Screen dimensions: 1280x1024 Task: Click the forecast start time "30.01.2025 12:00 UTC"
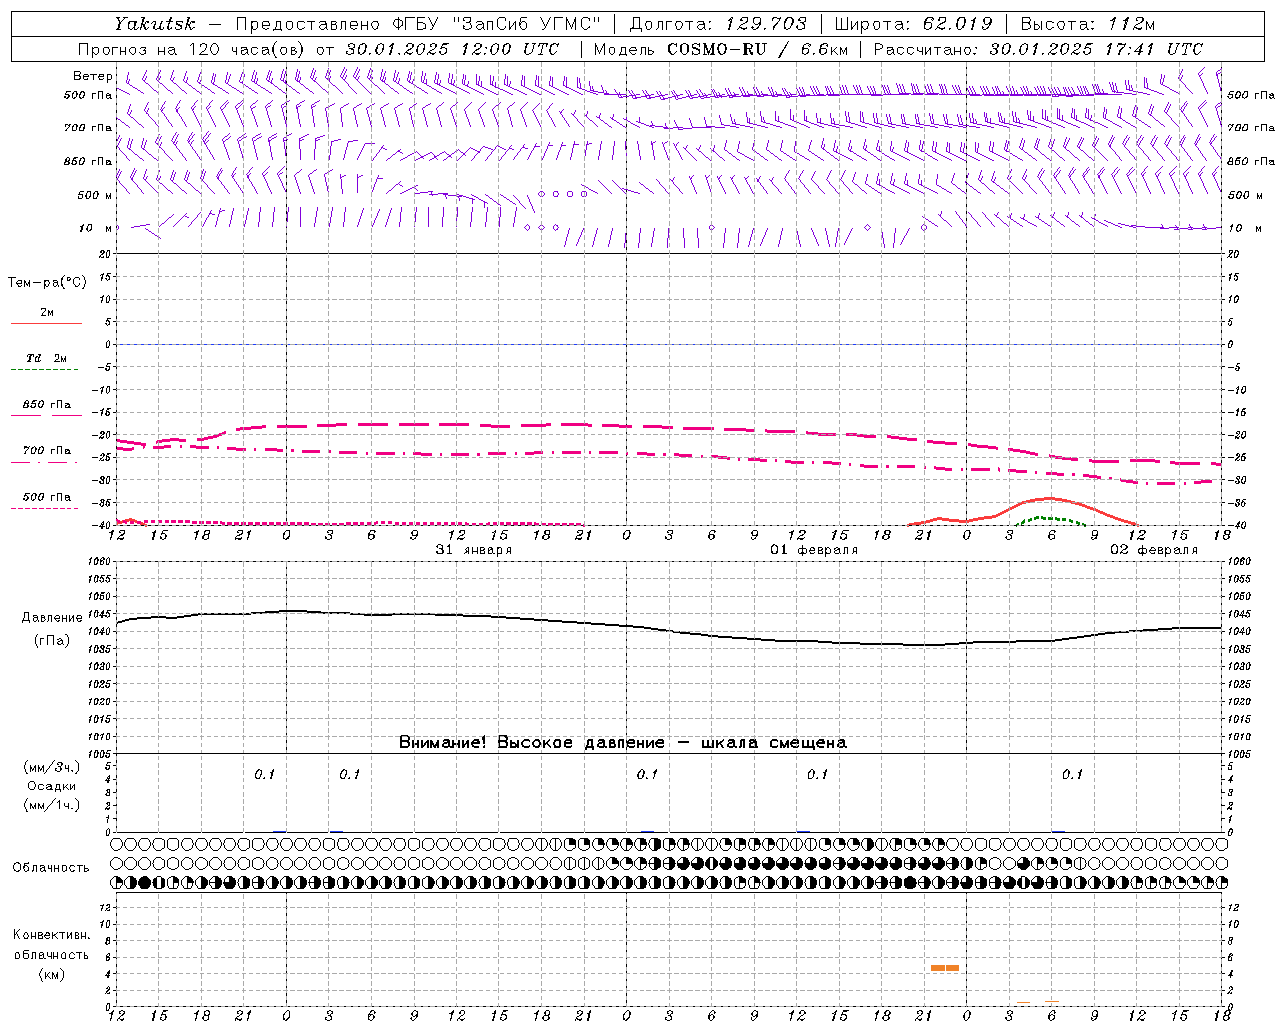pyautogui.click(x=452, y=49)
